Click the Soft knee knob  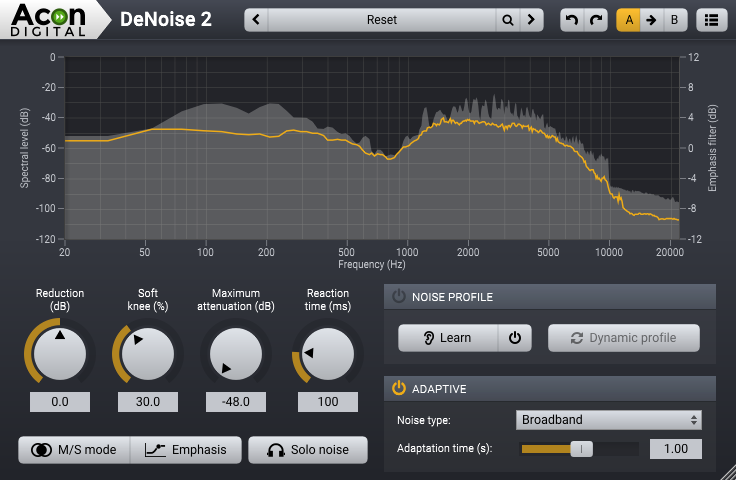[x=148, y=353]
